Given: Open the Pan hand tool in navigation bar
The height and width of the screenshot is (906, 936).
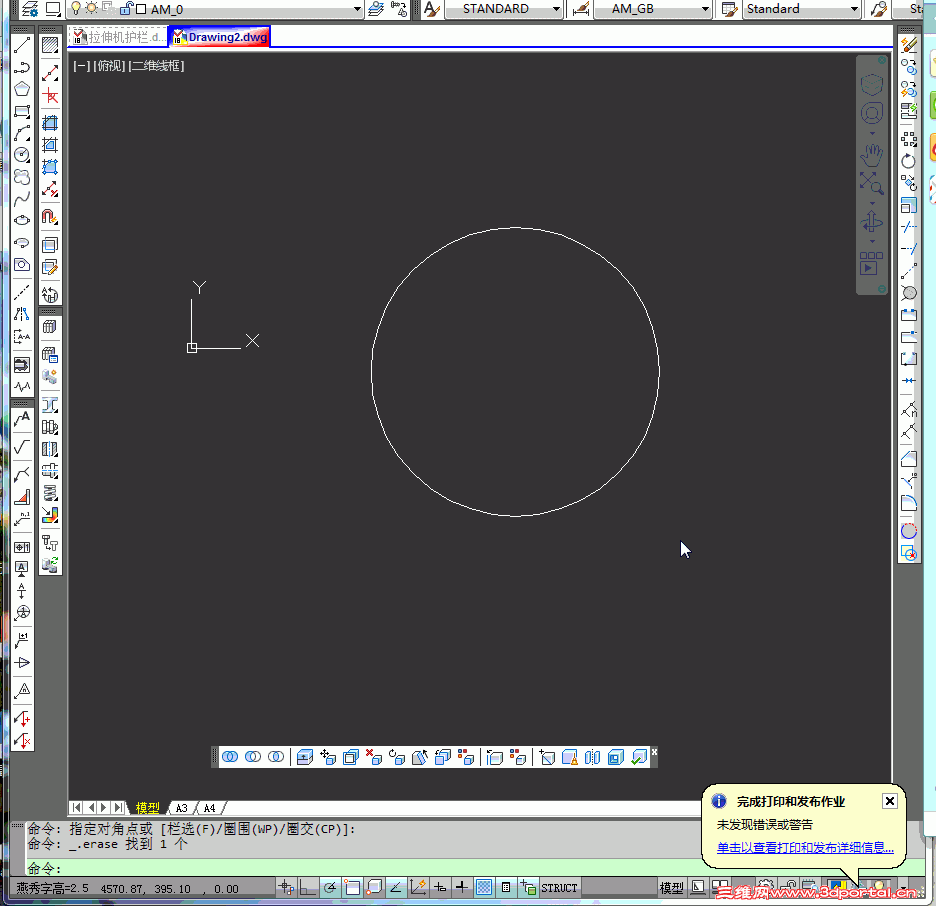Looking at the screenshot, I should tap(872, 156).
